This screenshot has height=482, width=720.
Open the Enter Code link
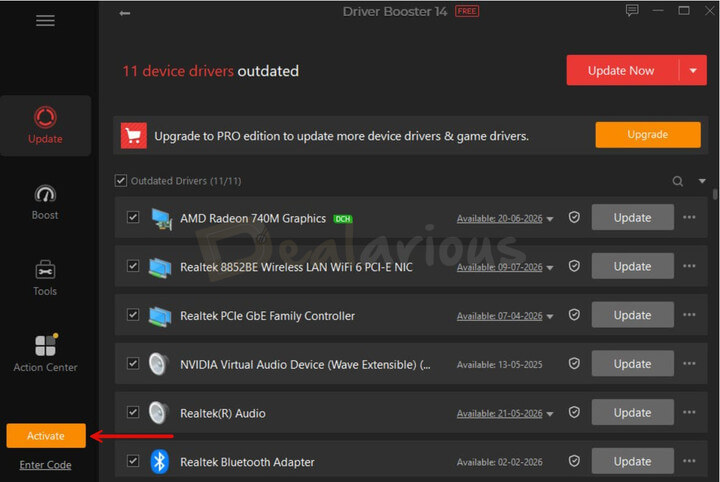(x=45, y=465)
